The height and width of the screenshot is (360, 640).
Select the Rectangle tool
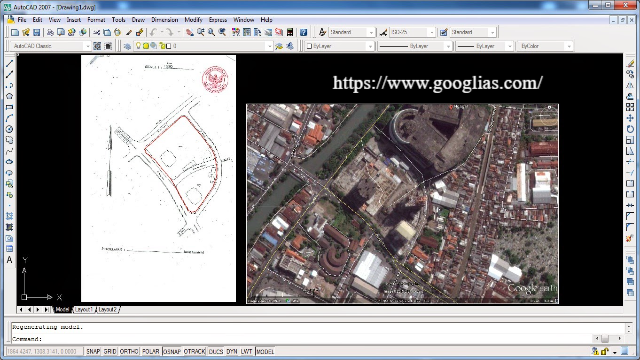[x=9, y=107]
